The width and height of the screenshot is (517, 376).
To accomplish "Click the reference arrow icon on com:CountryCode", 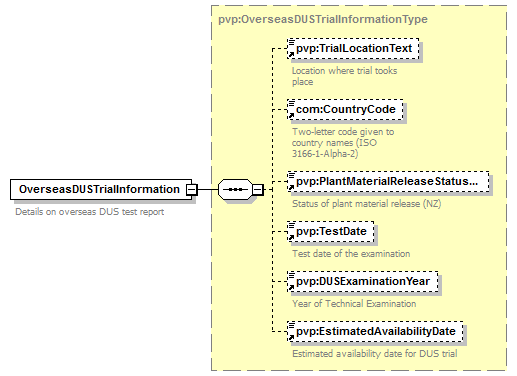I will point(291,115).
